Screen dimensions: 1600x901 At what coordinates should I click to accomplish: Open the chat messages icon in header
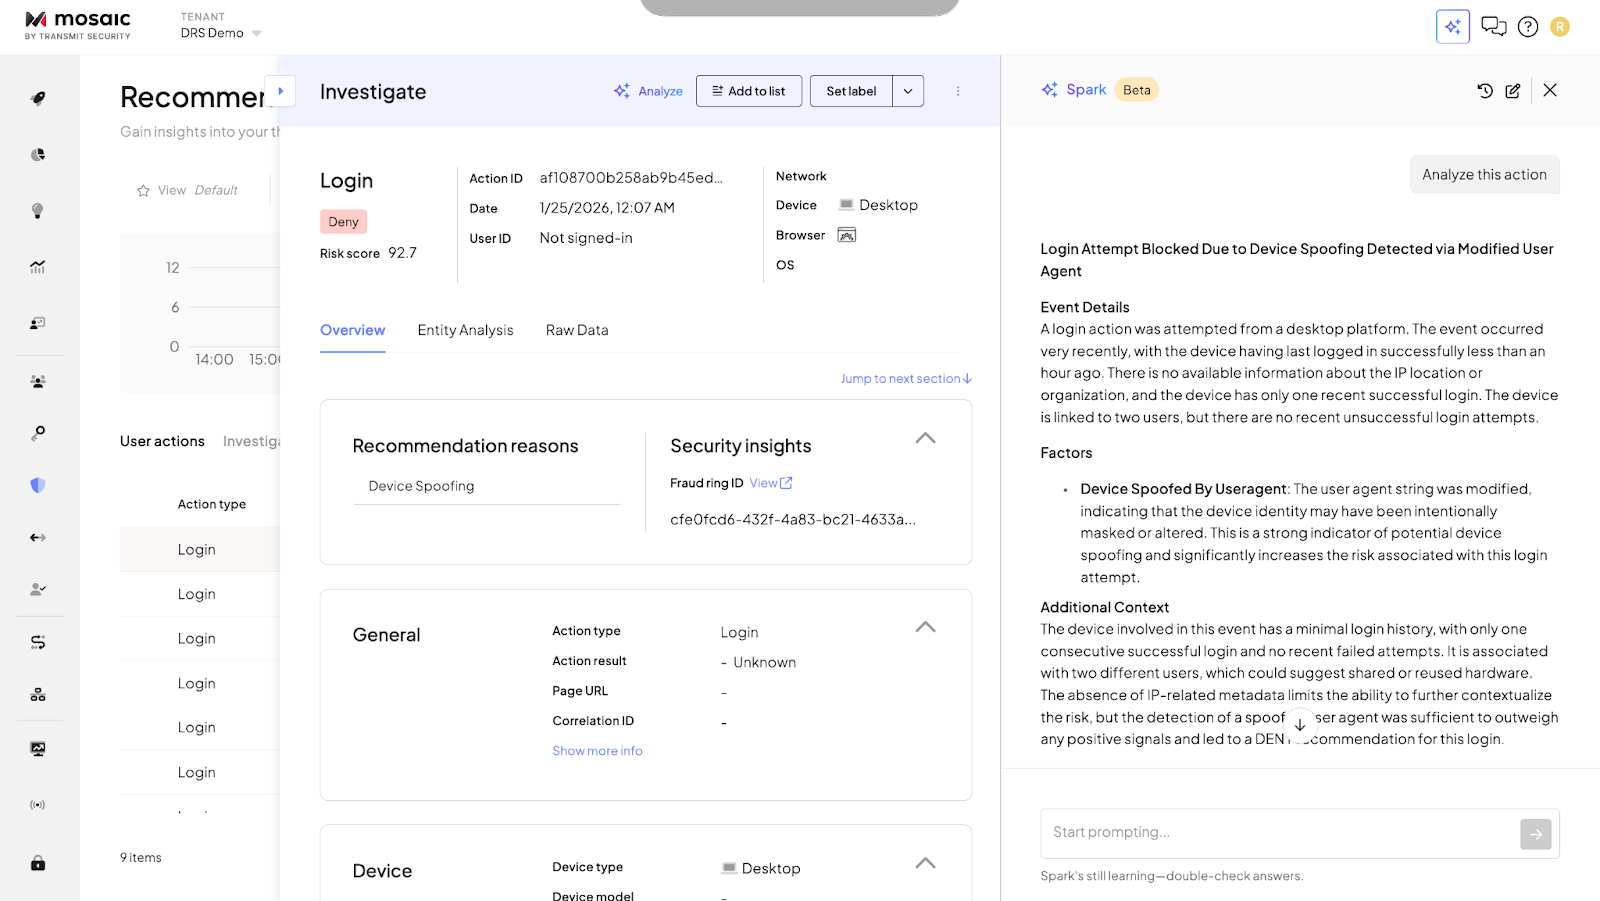coord(1493,27)
